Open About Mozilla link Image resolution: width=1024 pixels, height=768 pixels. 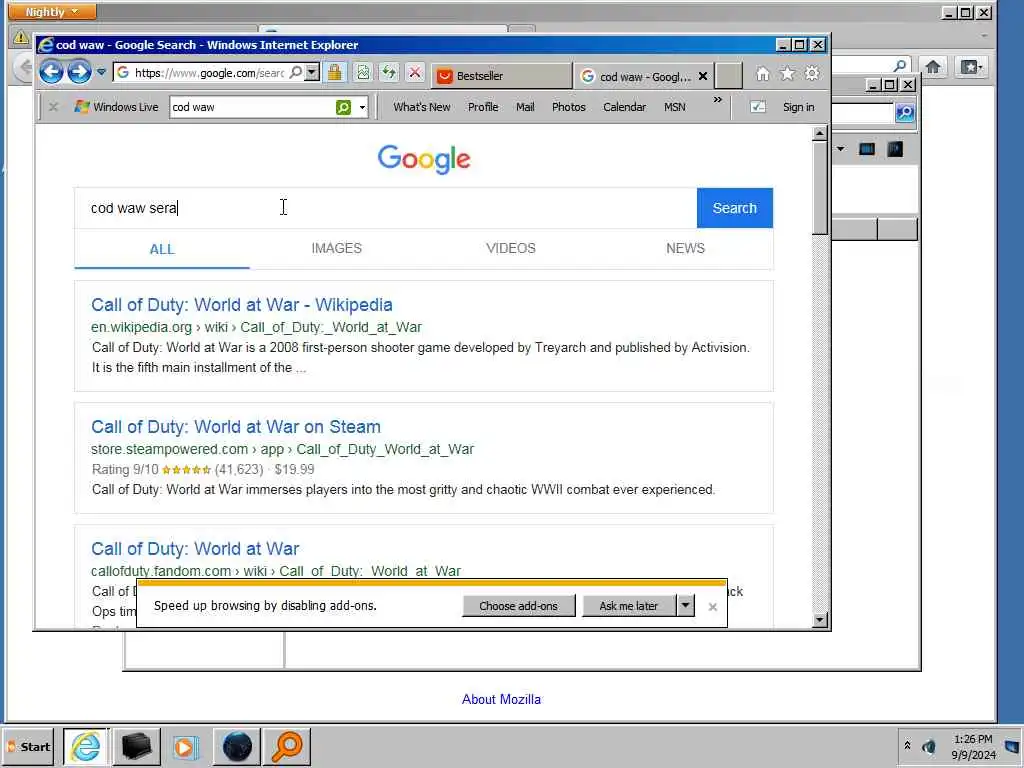pyautogui.click(x=501, y=699)
